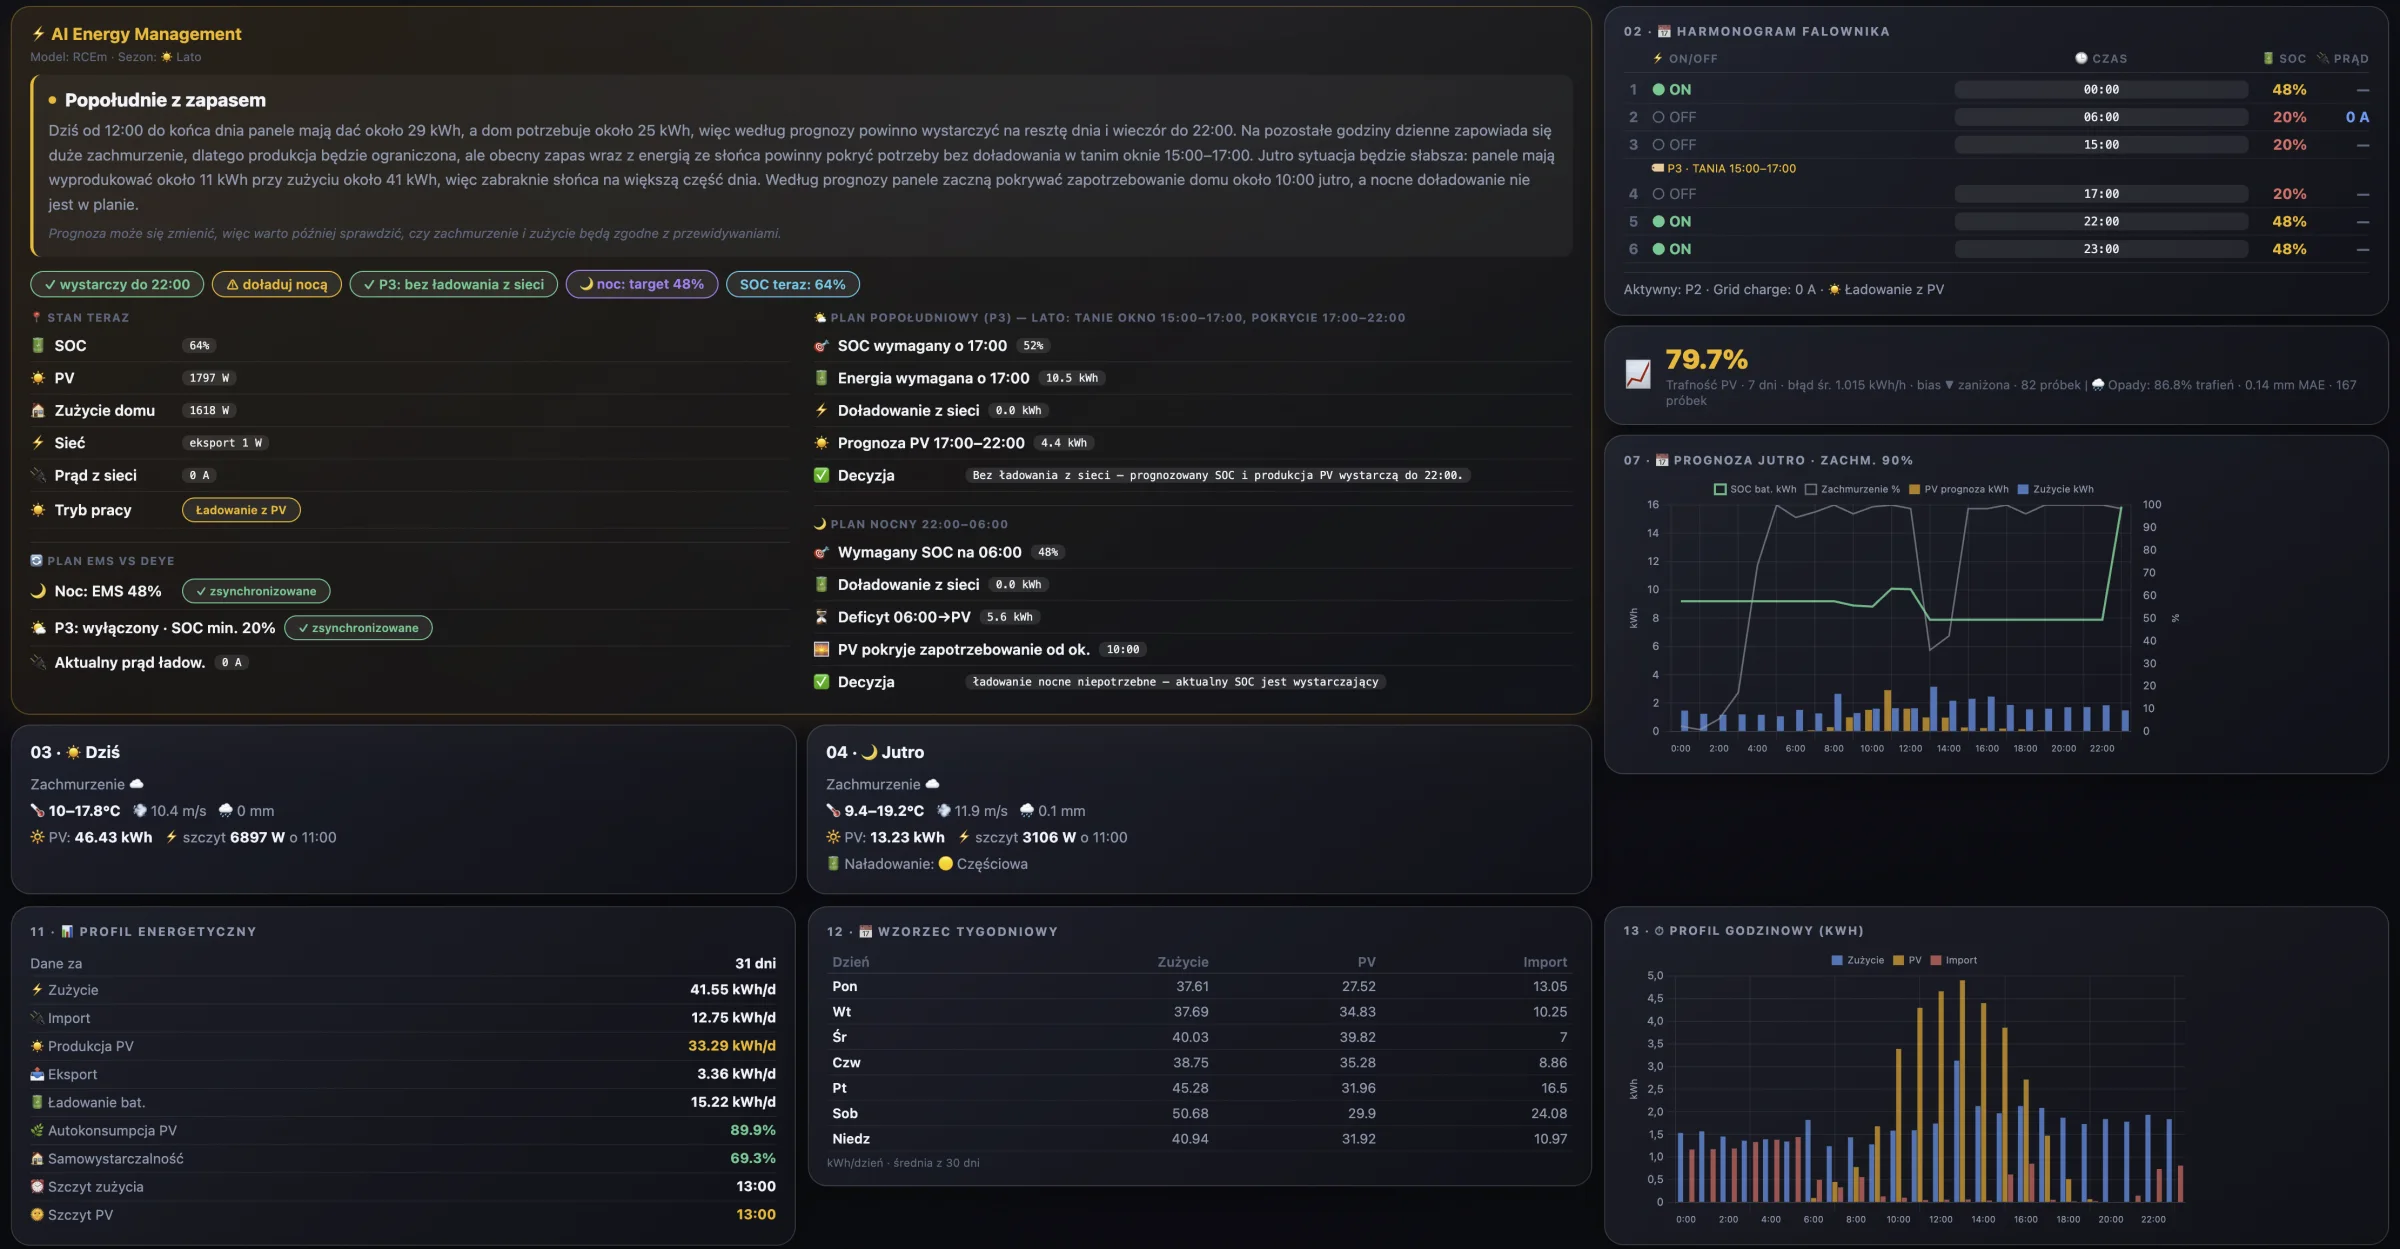Click the 'Ładowanie z PV' mode badge

coord(241,510)
